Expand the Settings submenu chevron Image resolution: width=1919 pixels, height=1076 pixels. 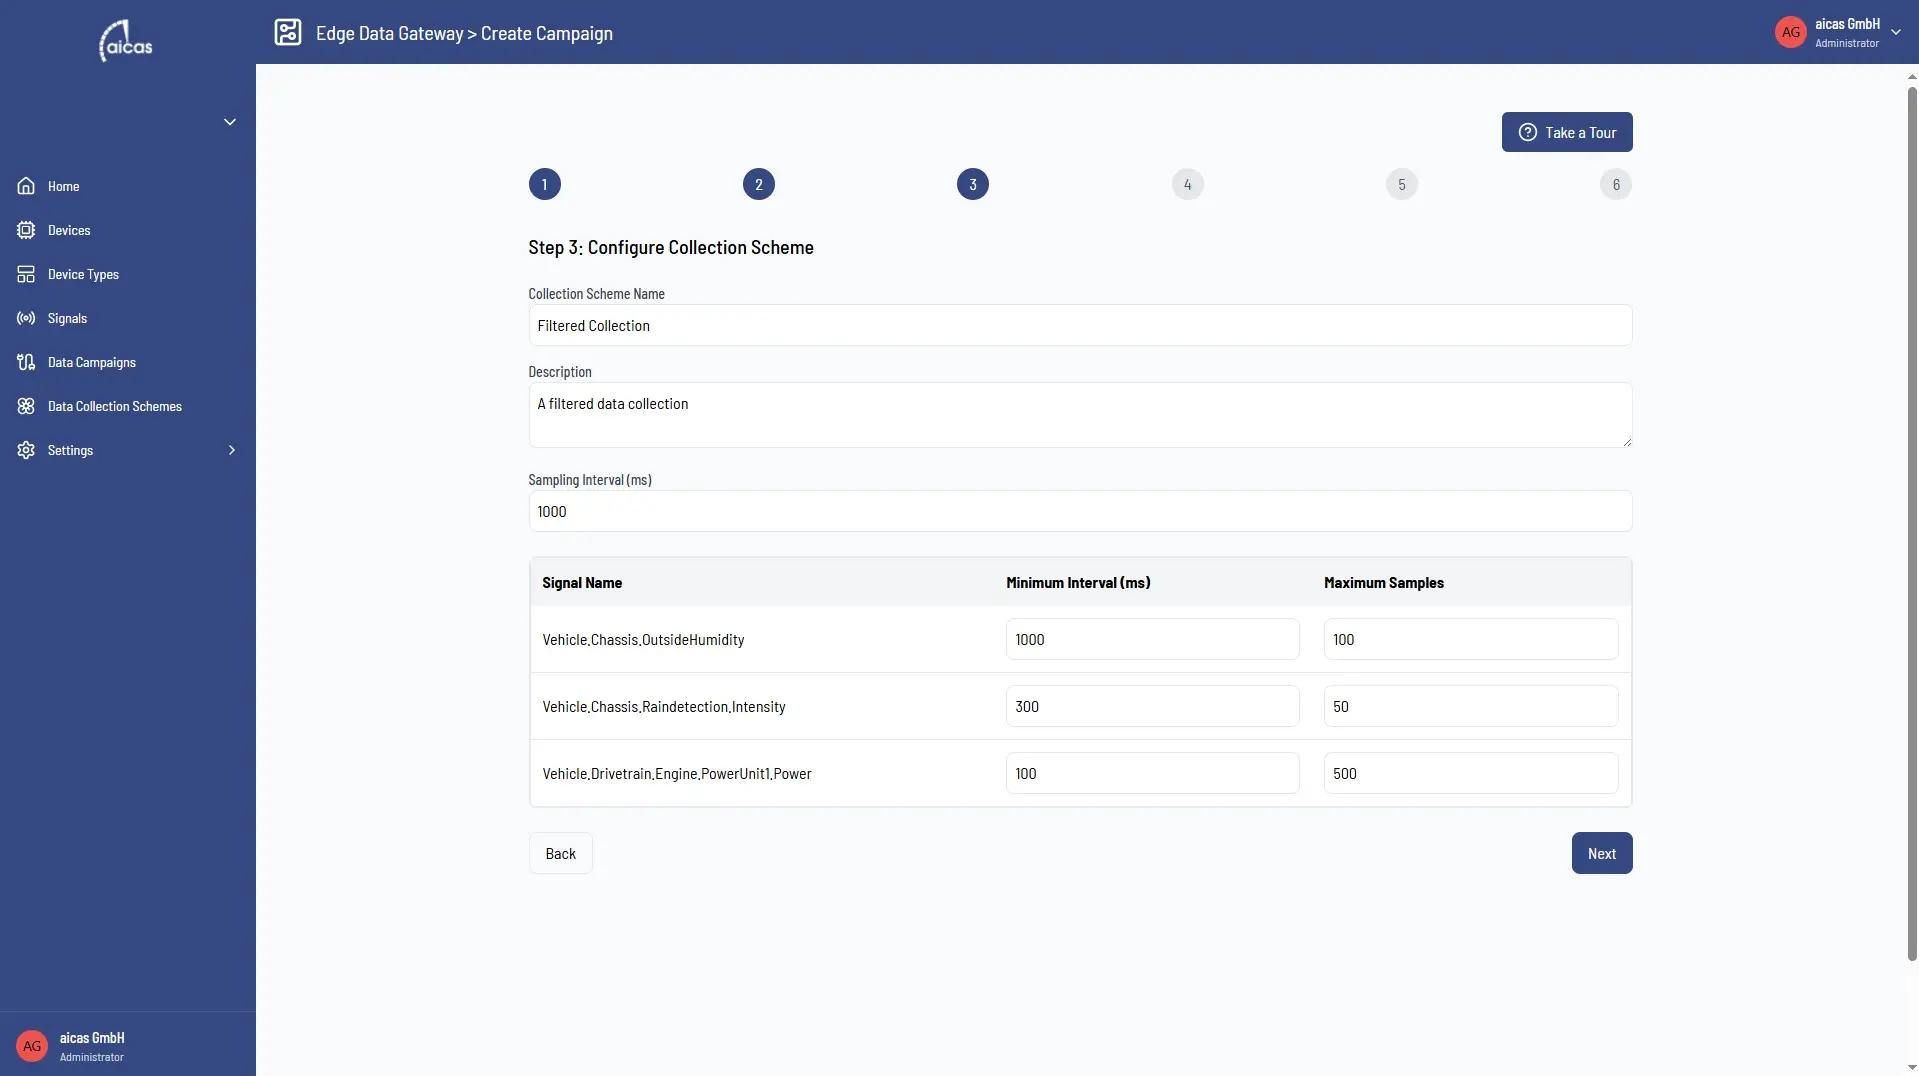pos(232,450)
